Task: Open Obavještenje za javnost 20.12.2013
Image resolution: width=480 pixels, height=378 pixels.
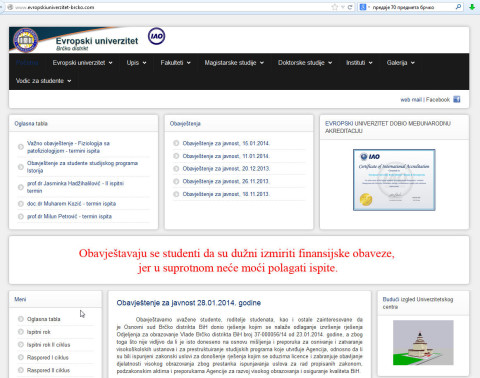Action: pyautogui.click(x=226, y=169)
